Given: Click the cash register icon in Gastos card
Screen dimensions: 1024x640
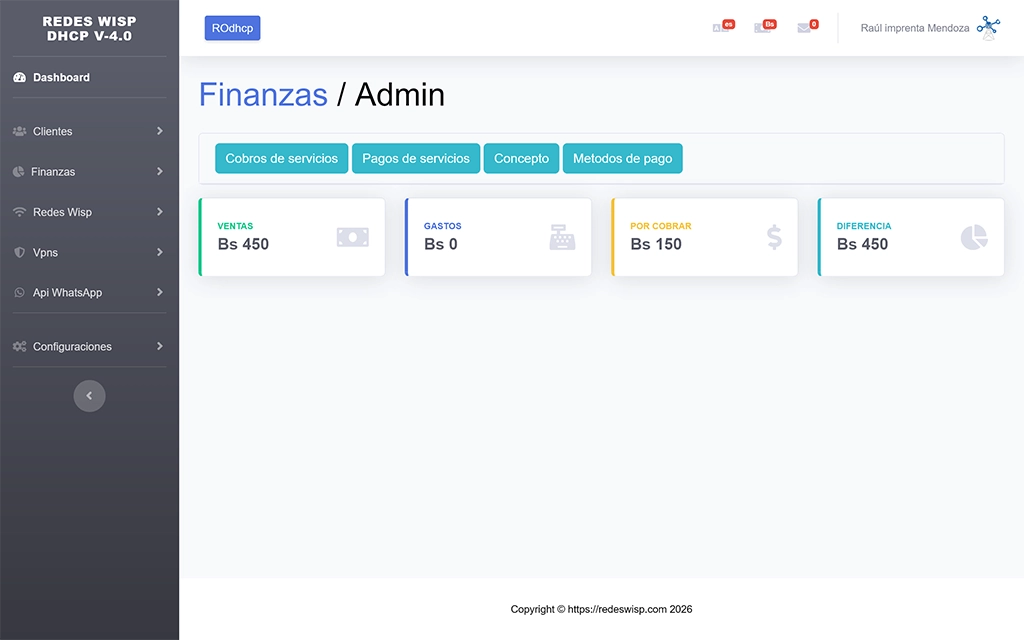Looking at the screenshot, I should pos(562,237).
